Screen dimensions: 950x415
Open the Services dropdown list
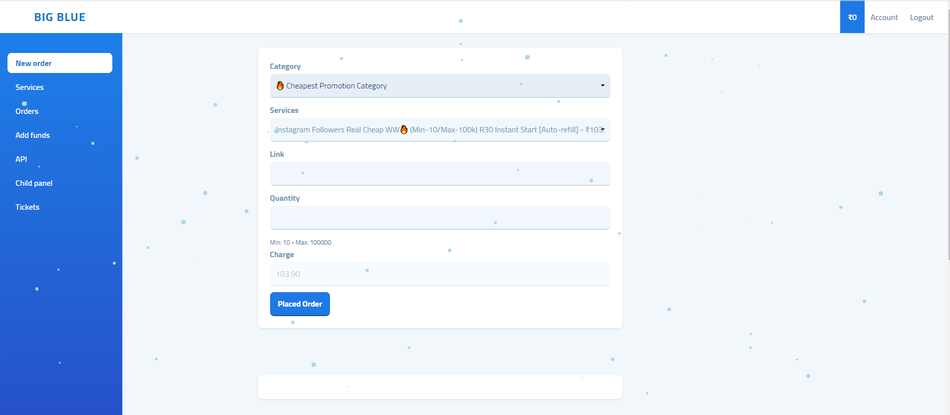coord(430,130)
